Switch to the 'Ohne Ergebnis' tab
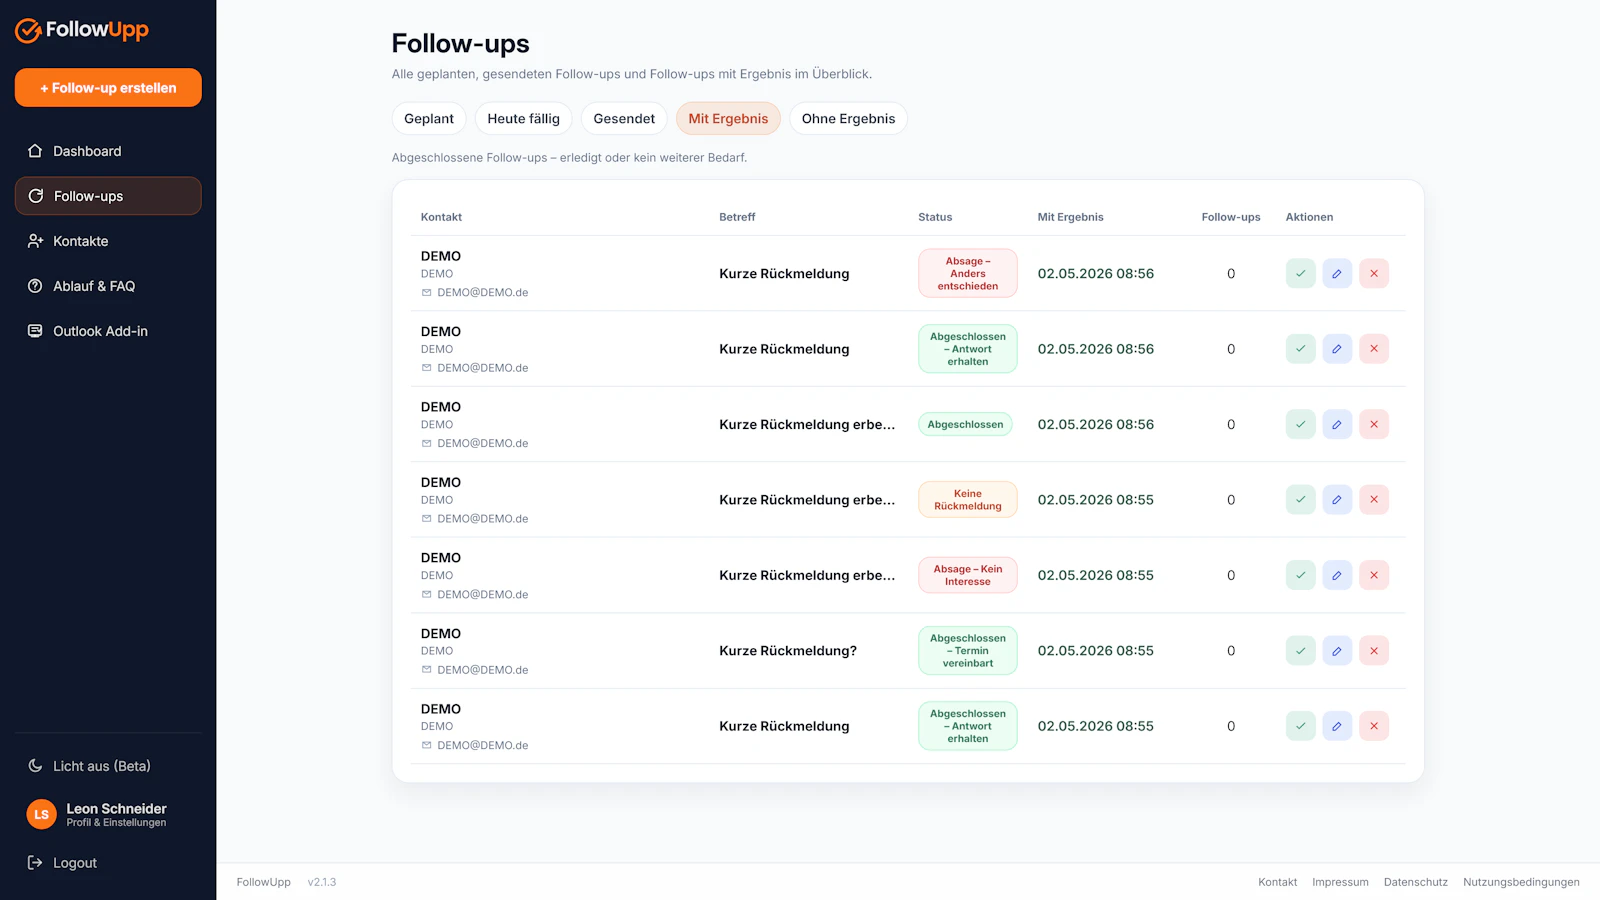Viewport: 1600px width, 900px height. (x=848, y=118)
